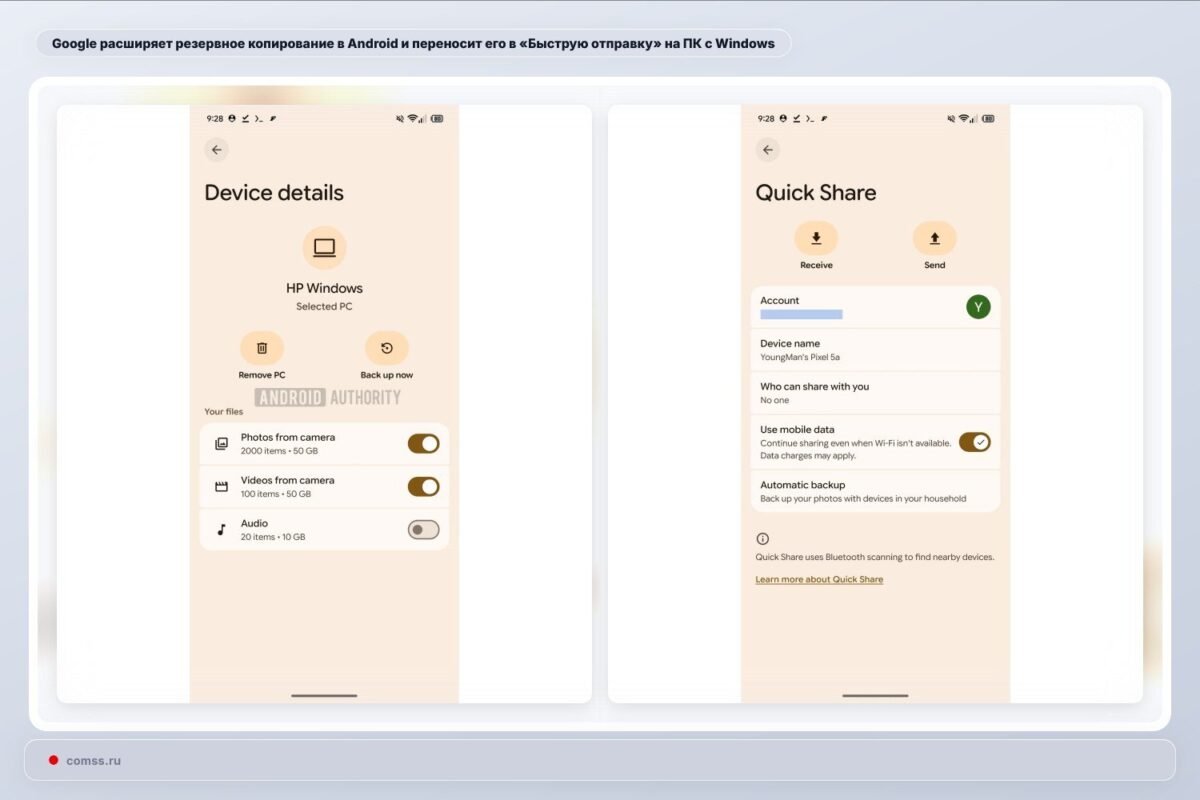Open the Device name setting
Image resolution: width=1200 pixels, height=800 pixels.
[875, 350]
